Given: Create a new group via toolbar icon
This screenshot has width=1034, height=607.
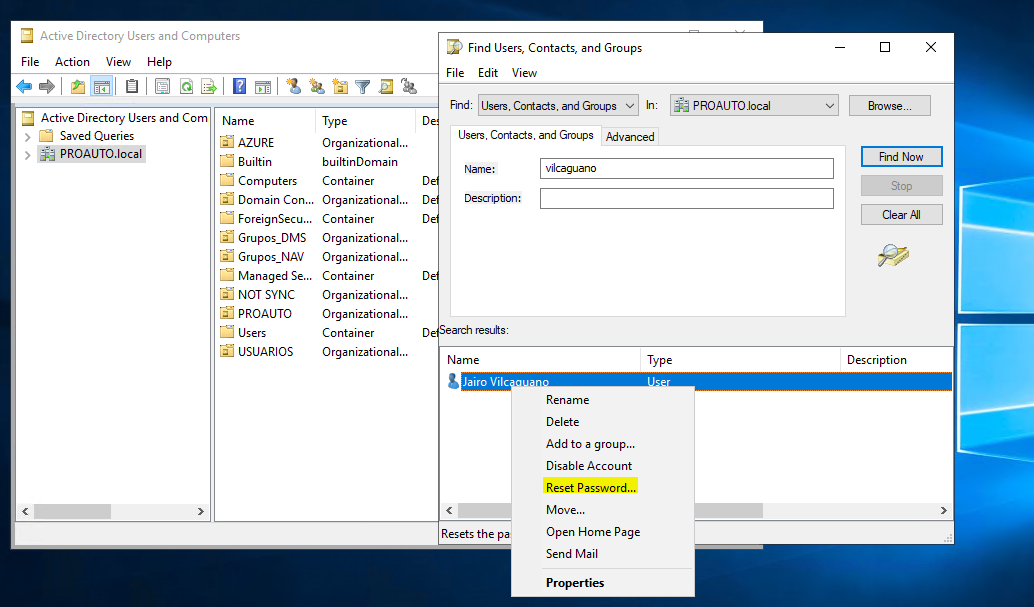Looking at the screenshot, I should click(x=317, y=86).
